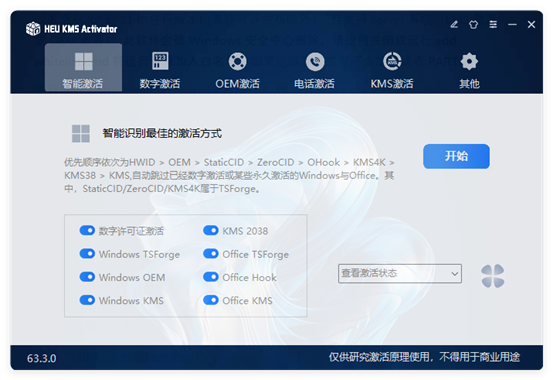Viewport: 553px width, 380px height.
Task: Click the edit pencil icon in title bar
Action: pyautogui.click(x=454, y=24)
